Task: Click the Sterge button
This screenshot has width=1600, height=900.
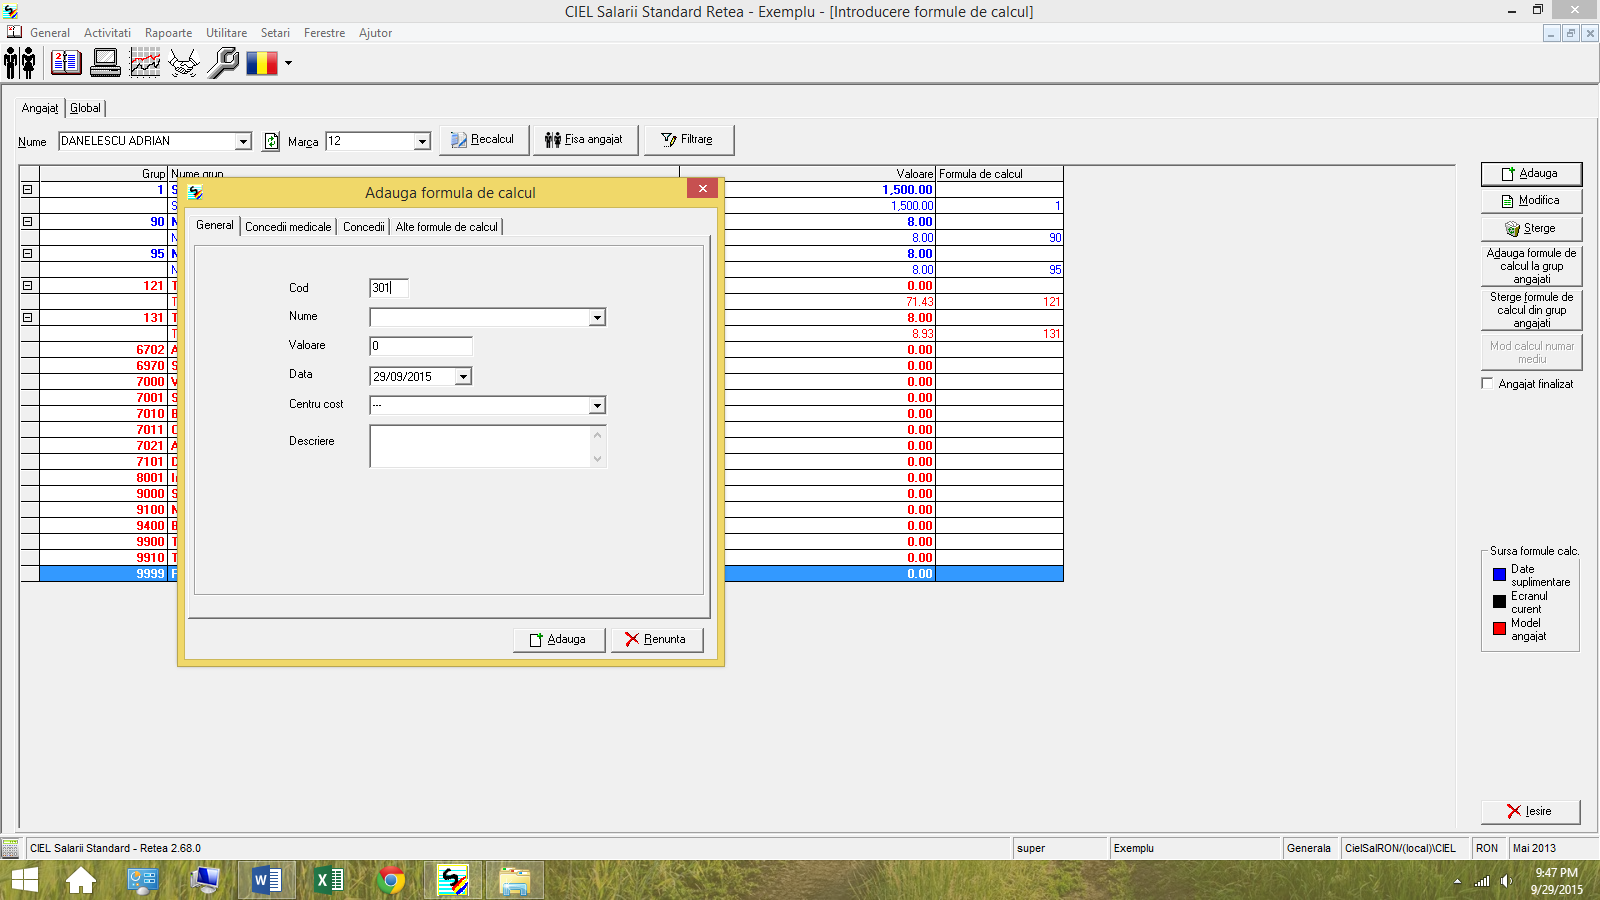Action: [x=1531, y=229]
